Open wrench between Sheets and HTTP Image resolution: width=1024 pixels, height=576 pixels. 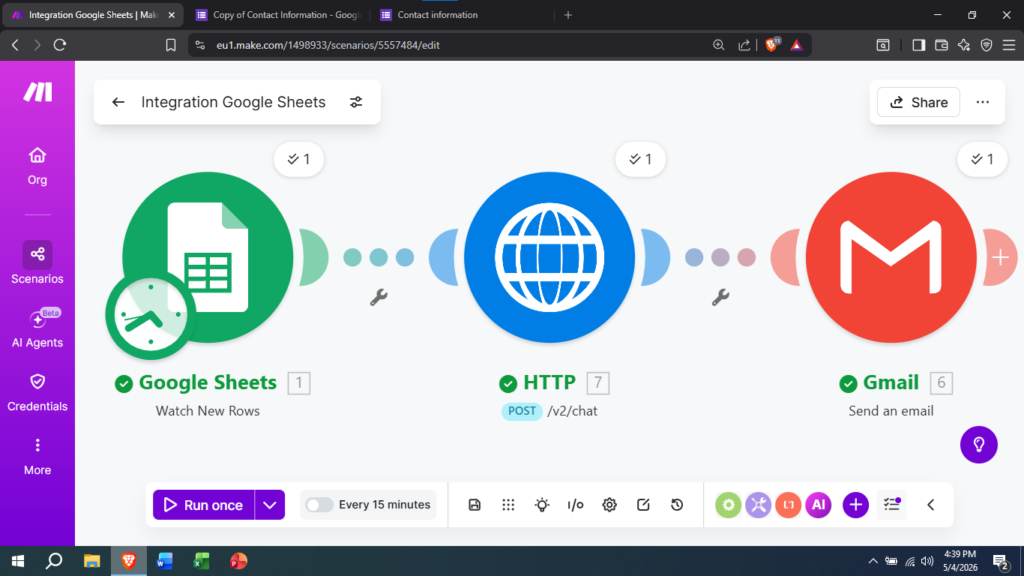click(x=379, y=297)
